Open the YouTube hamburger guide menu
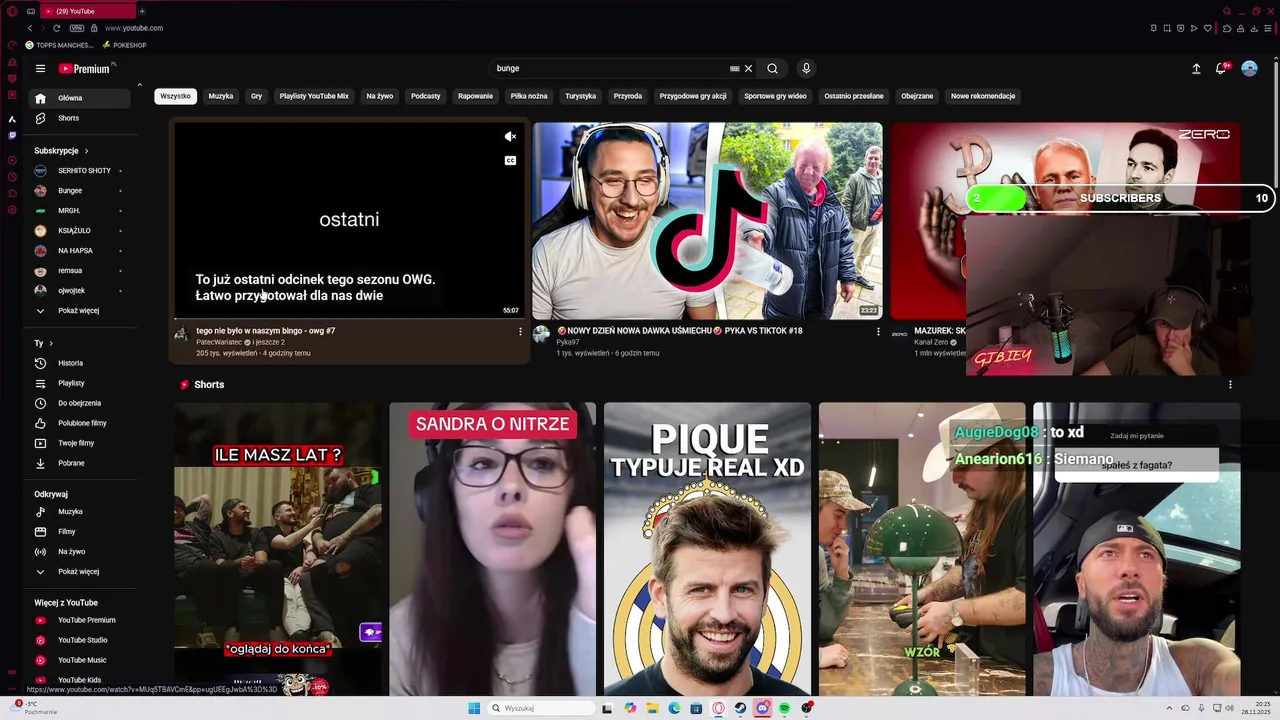This screenshot has width=1280, height=720. [40, 69]
